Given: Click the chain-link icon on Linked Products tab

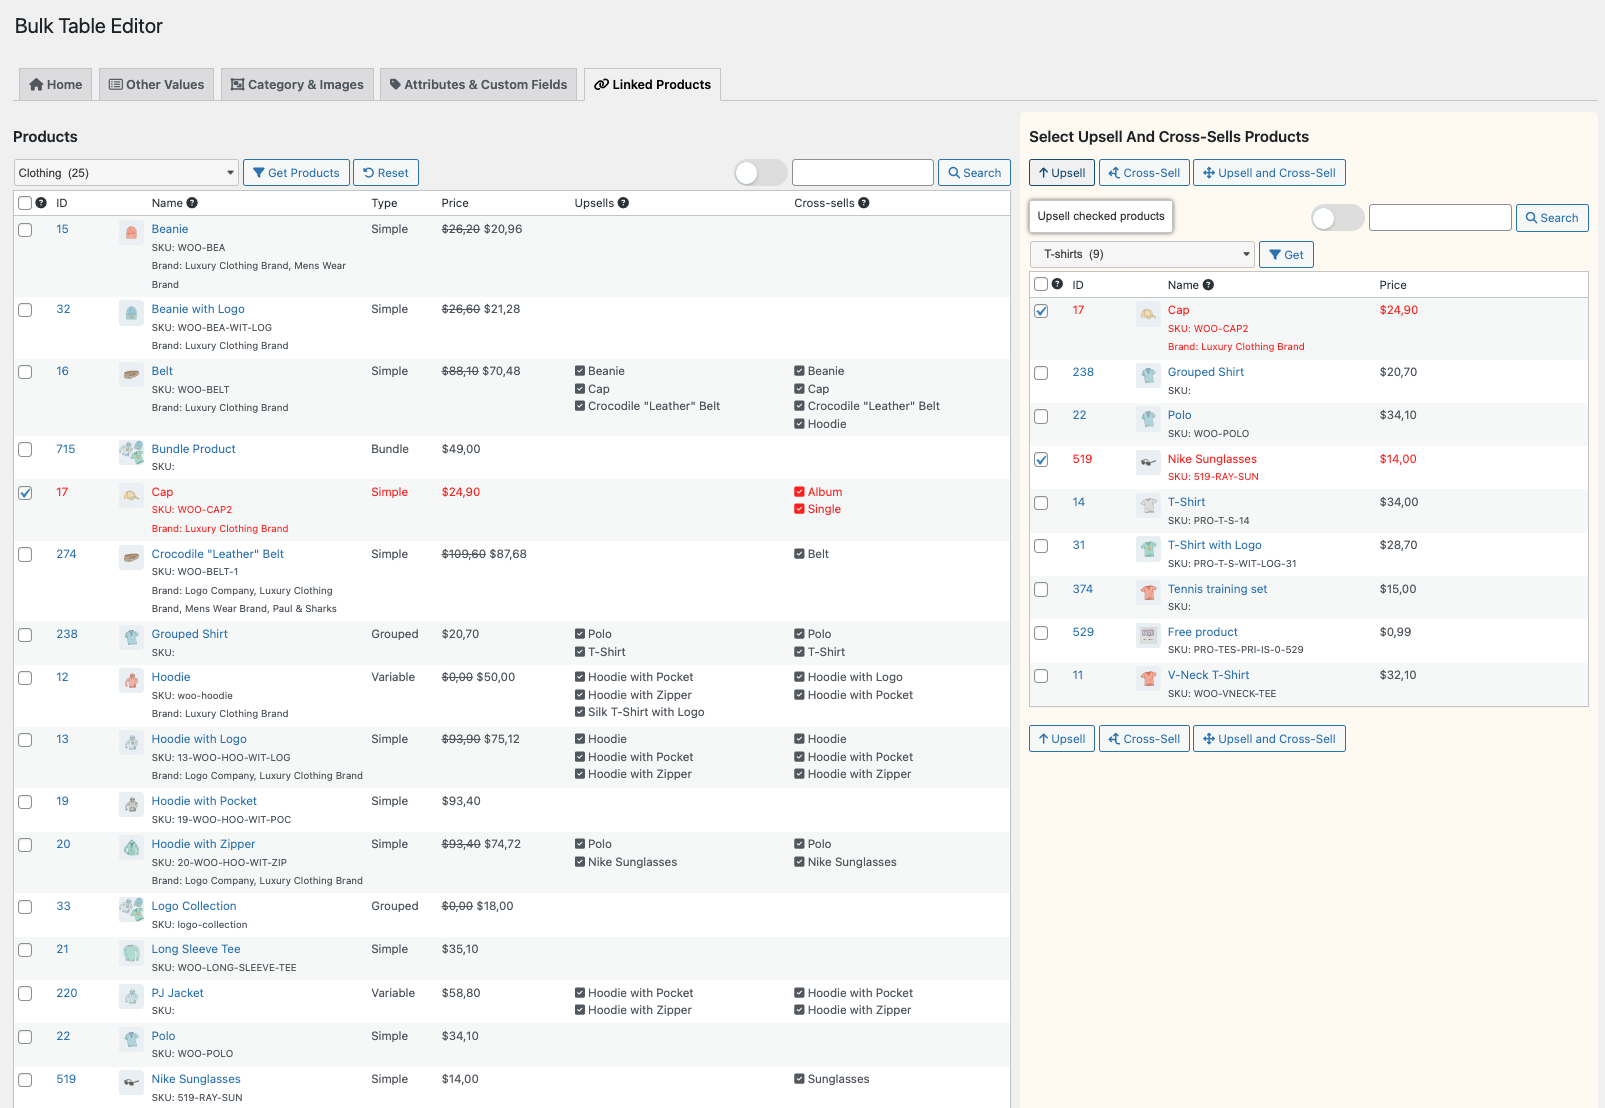Looking at the screenshot, I should coord(600,84).
